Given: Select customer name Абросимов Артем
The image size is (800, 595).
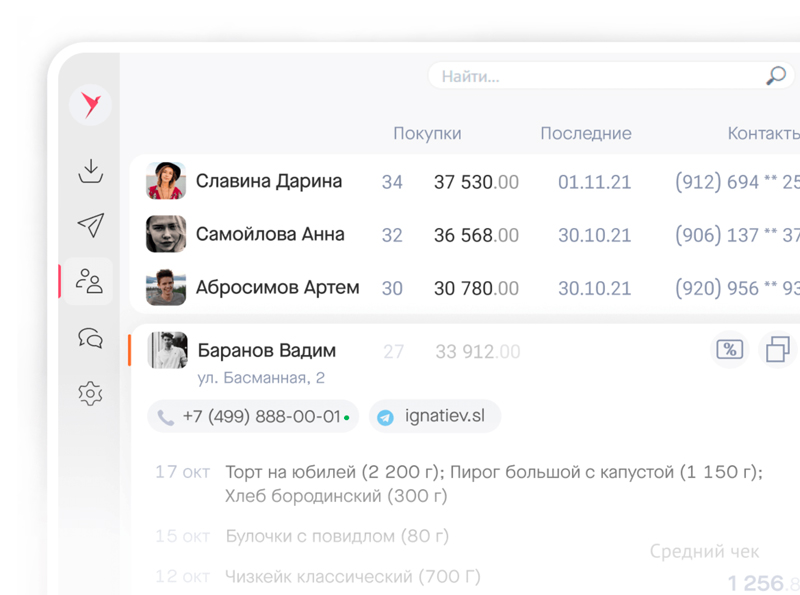Looking at the screenshot, I should [278, 287].
